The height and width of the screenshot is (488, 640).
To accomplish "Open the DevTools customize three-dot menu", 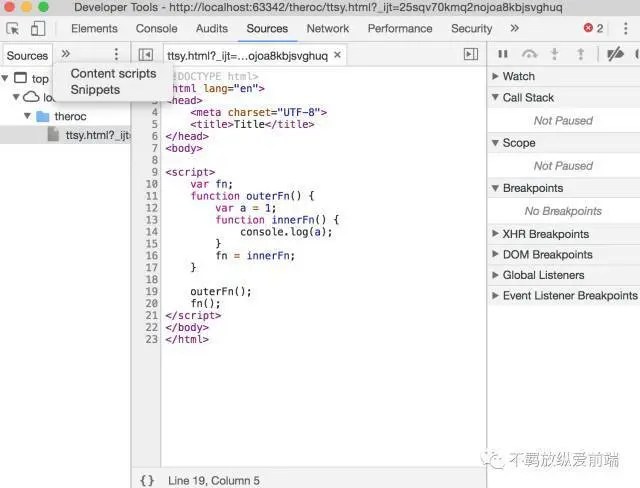I will [625, 28].
